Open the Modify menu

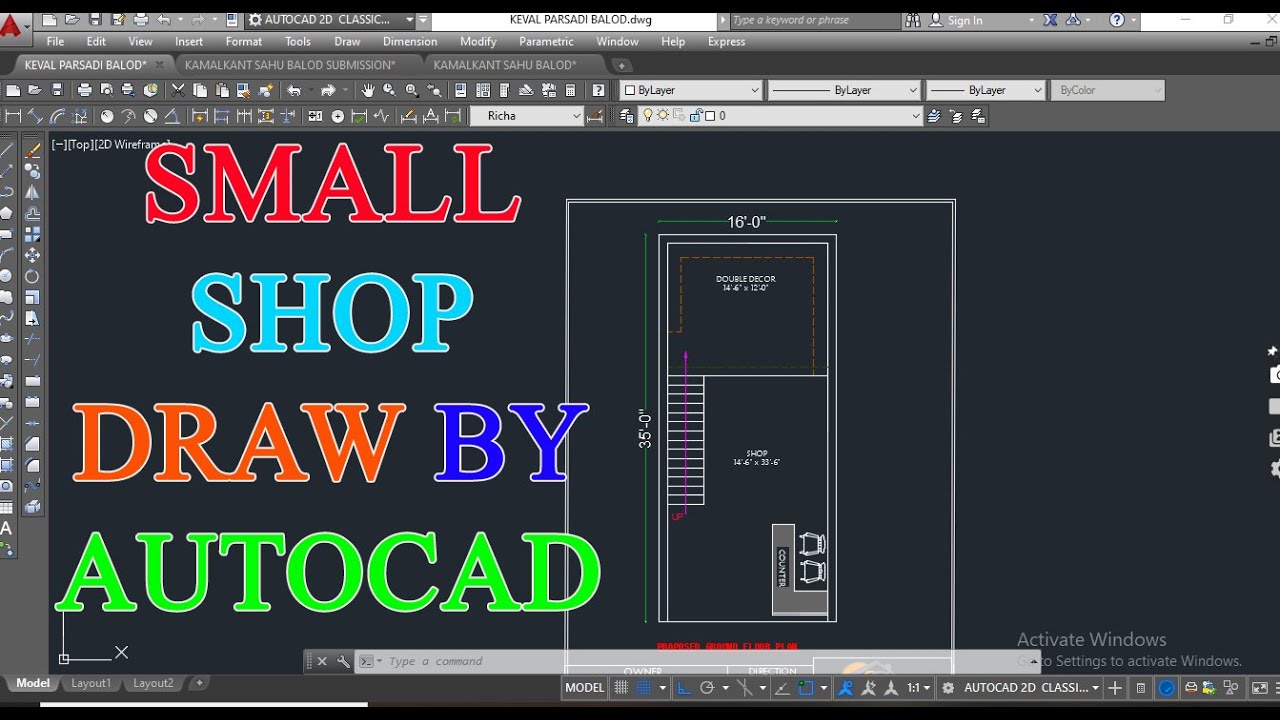(478, 41)
